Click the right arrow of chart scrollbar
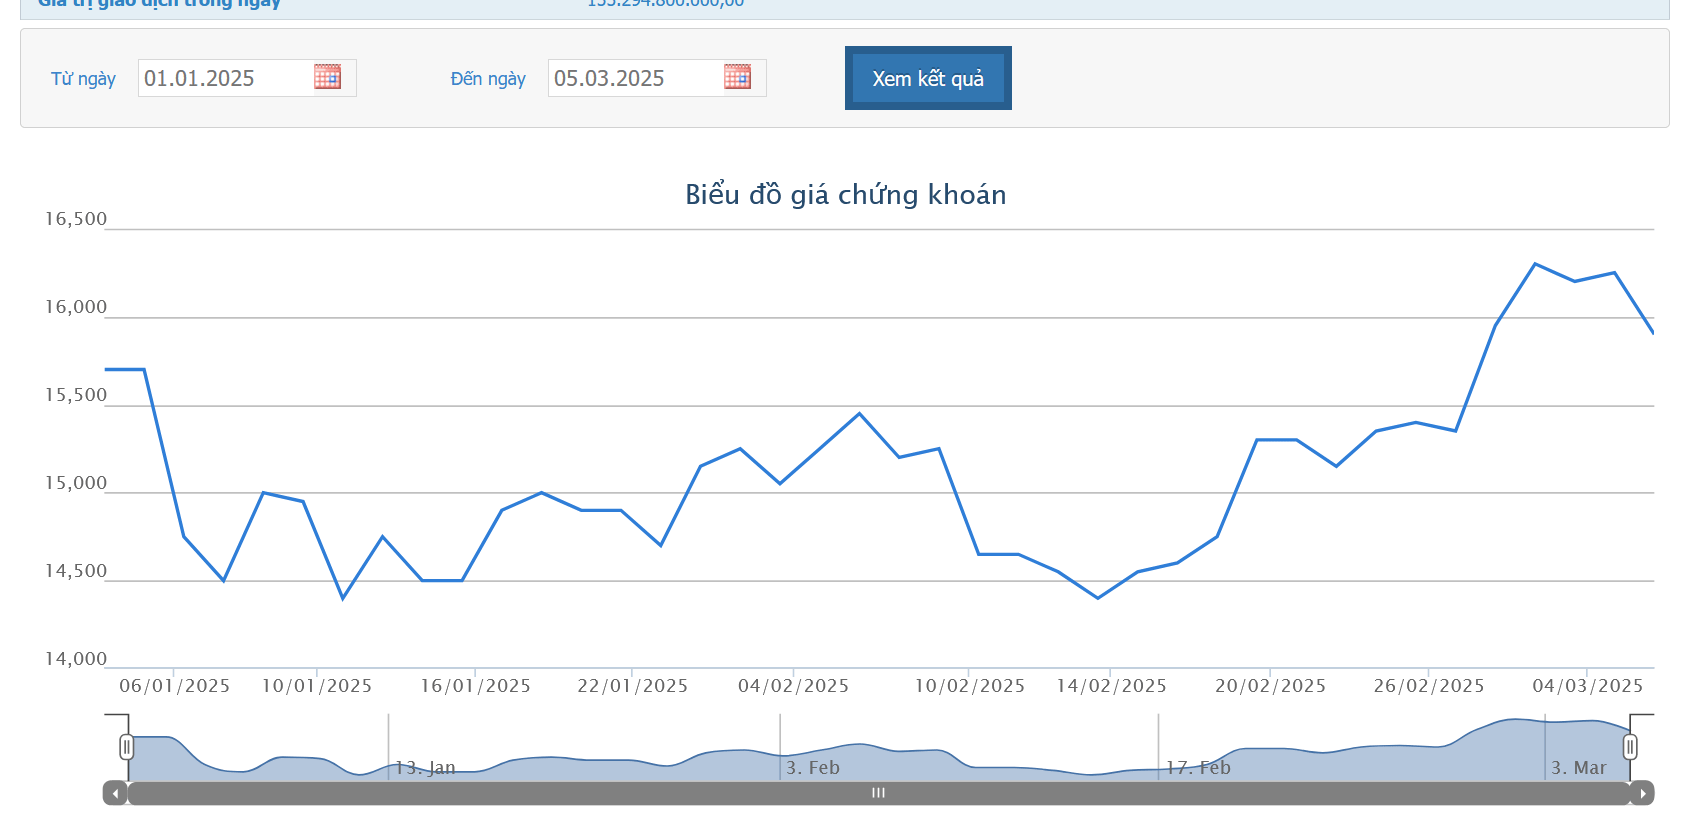Viewport: 1698px width, 828px height. 1642,793
